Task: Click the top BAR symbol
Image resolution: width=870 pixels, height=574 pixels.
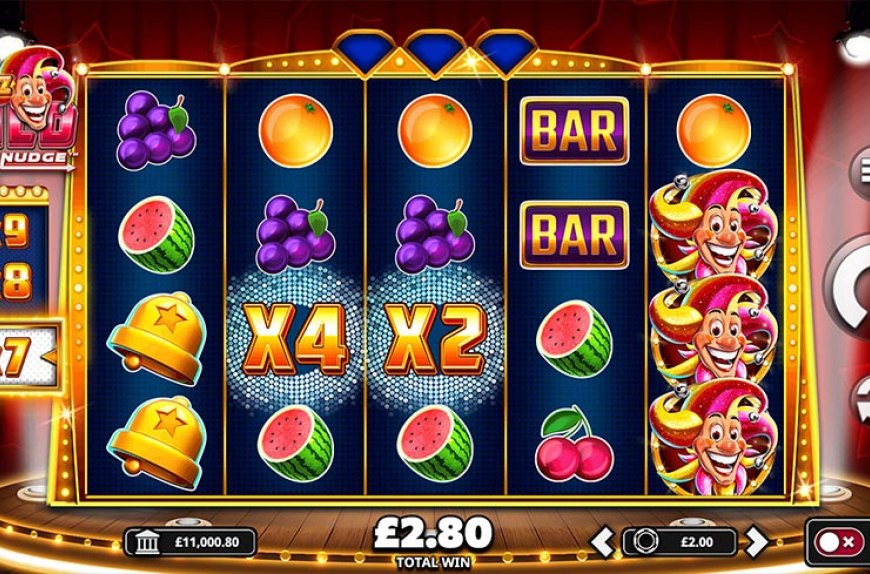Action: coord(574,131)
